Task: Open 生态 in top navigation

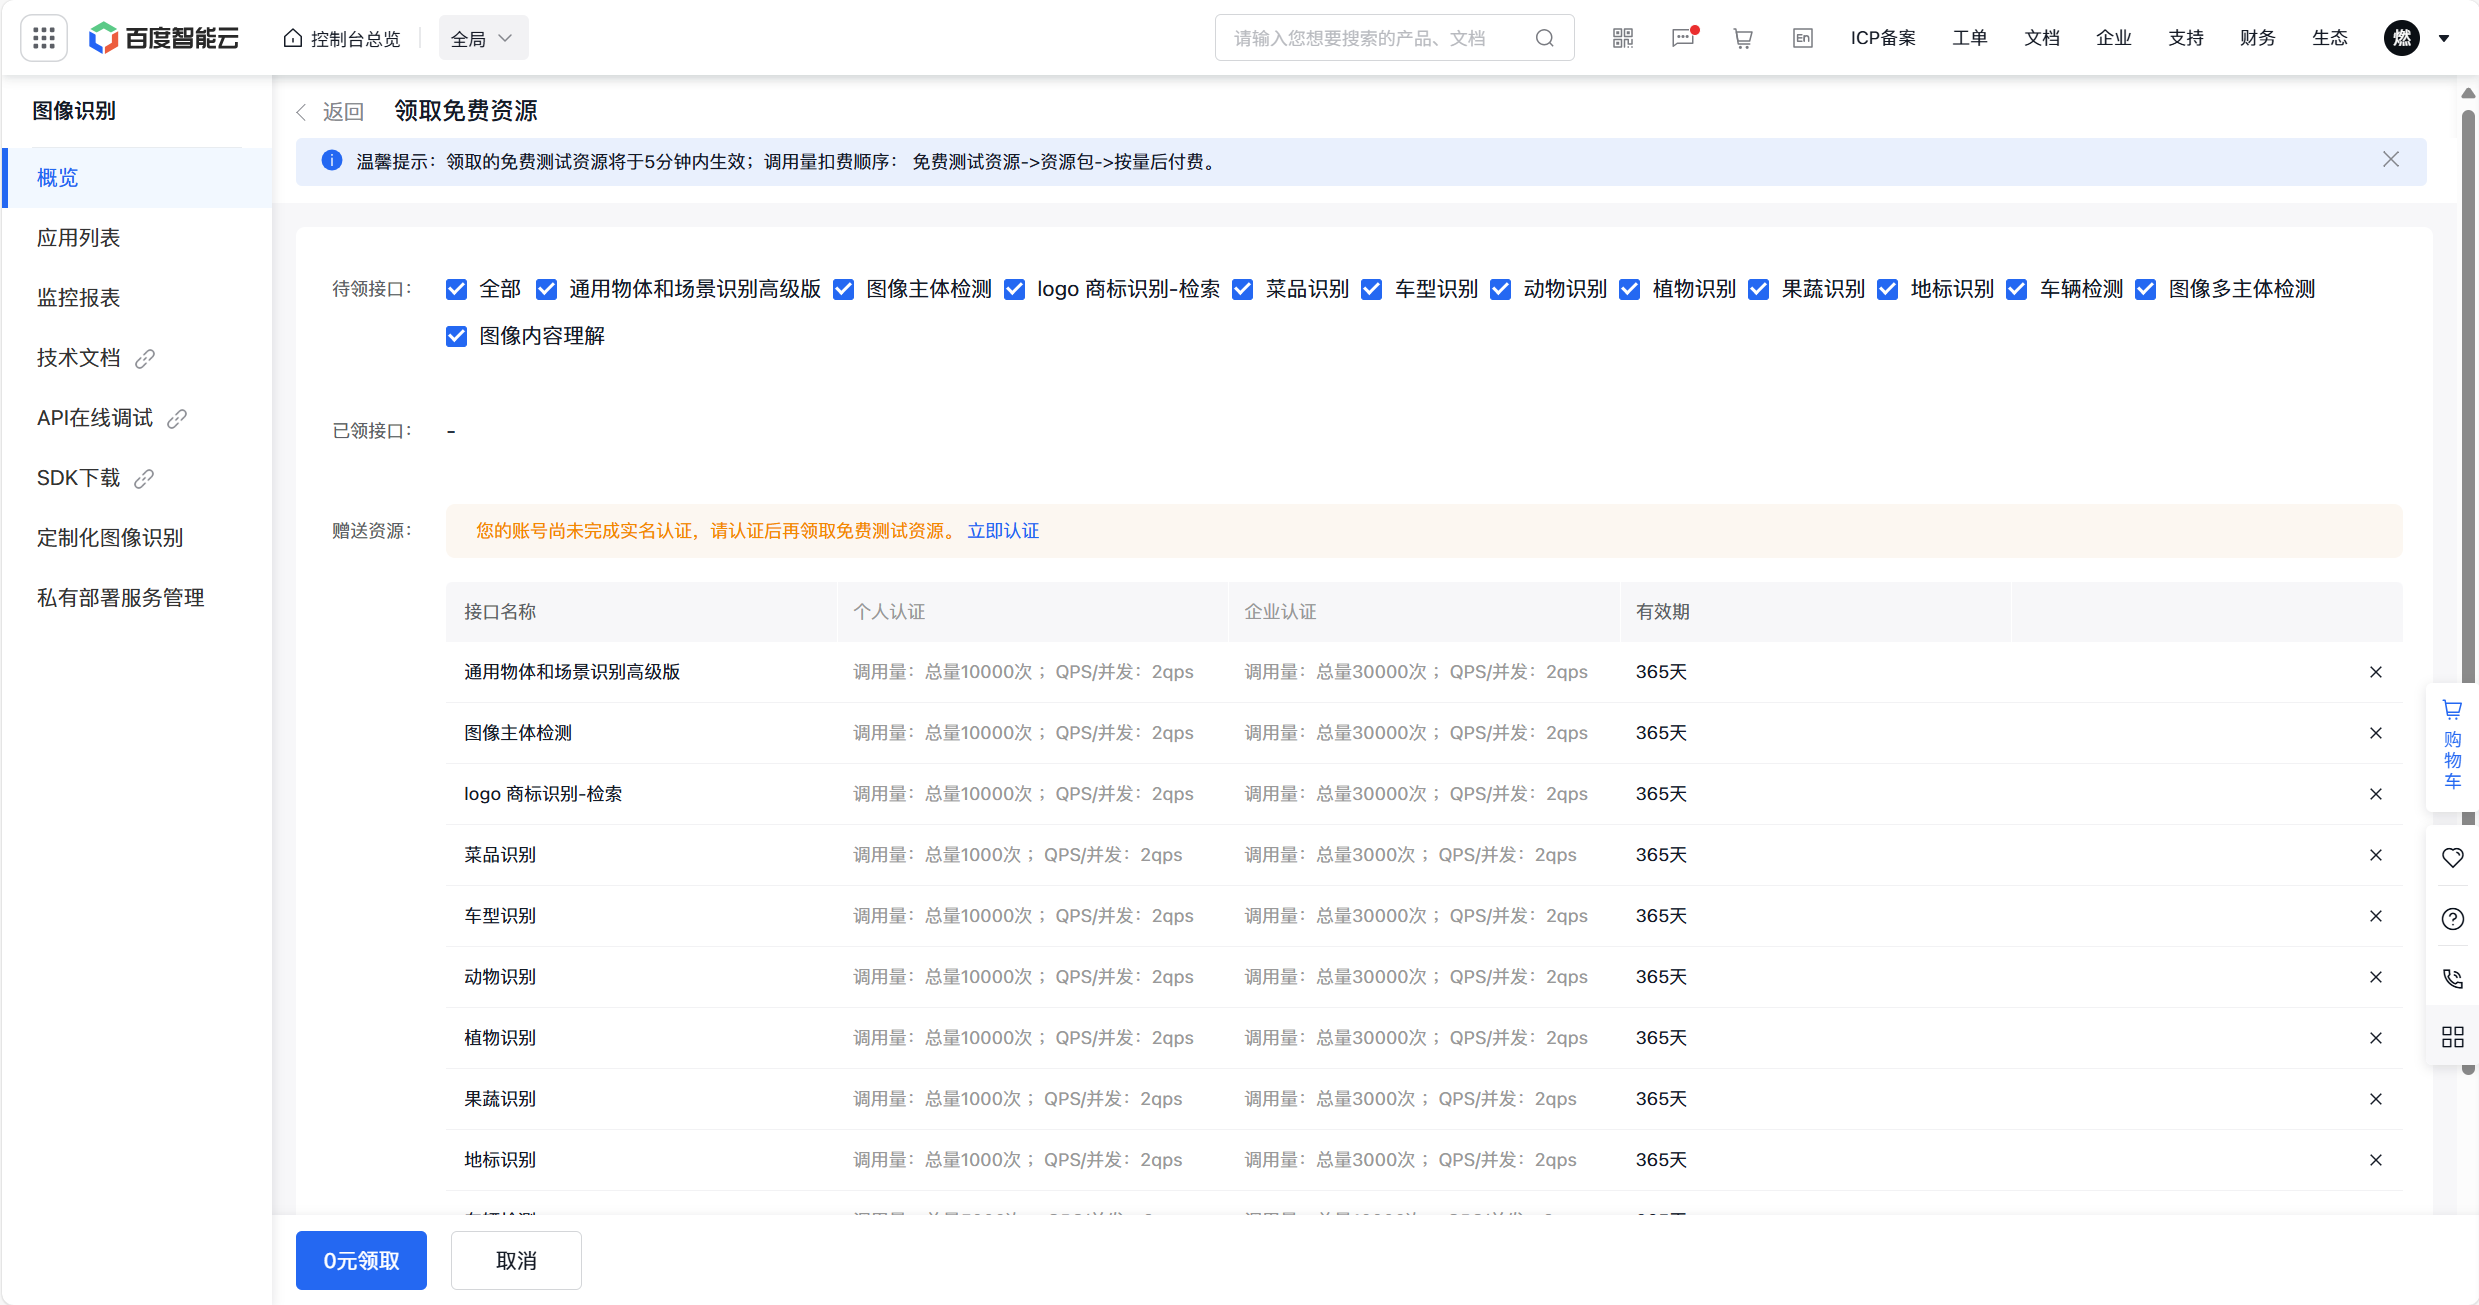Action: click(x=2330, y=38)
